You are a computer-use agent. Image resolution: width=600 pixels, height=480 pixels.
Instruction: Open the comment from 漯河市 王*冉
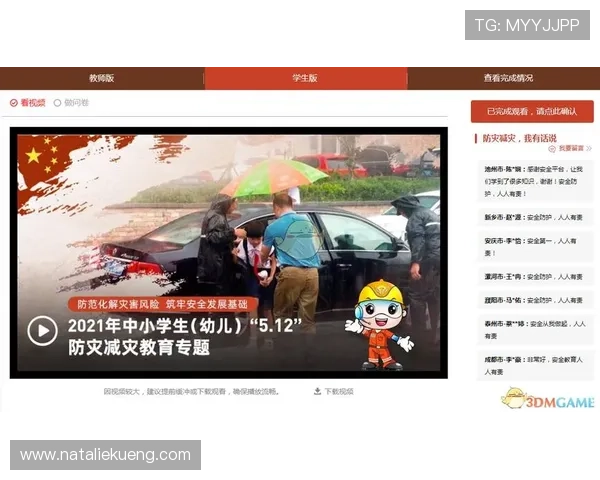(535, 277)
